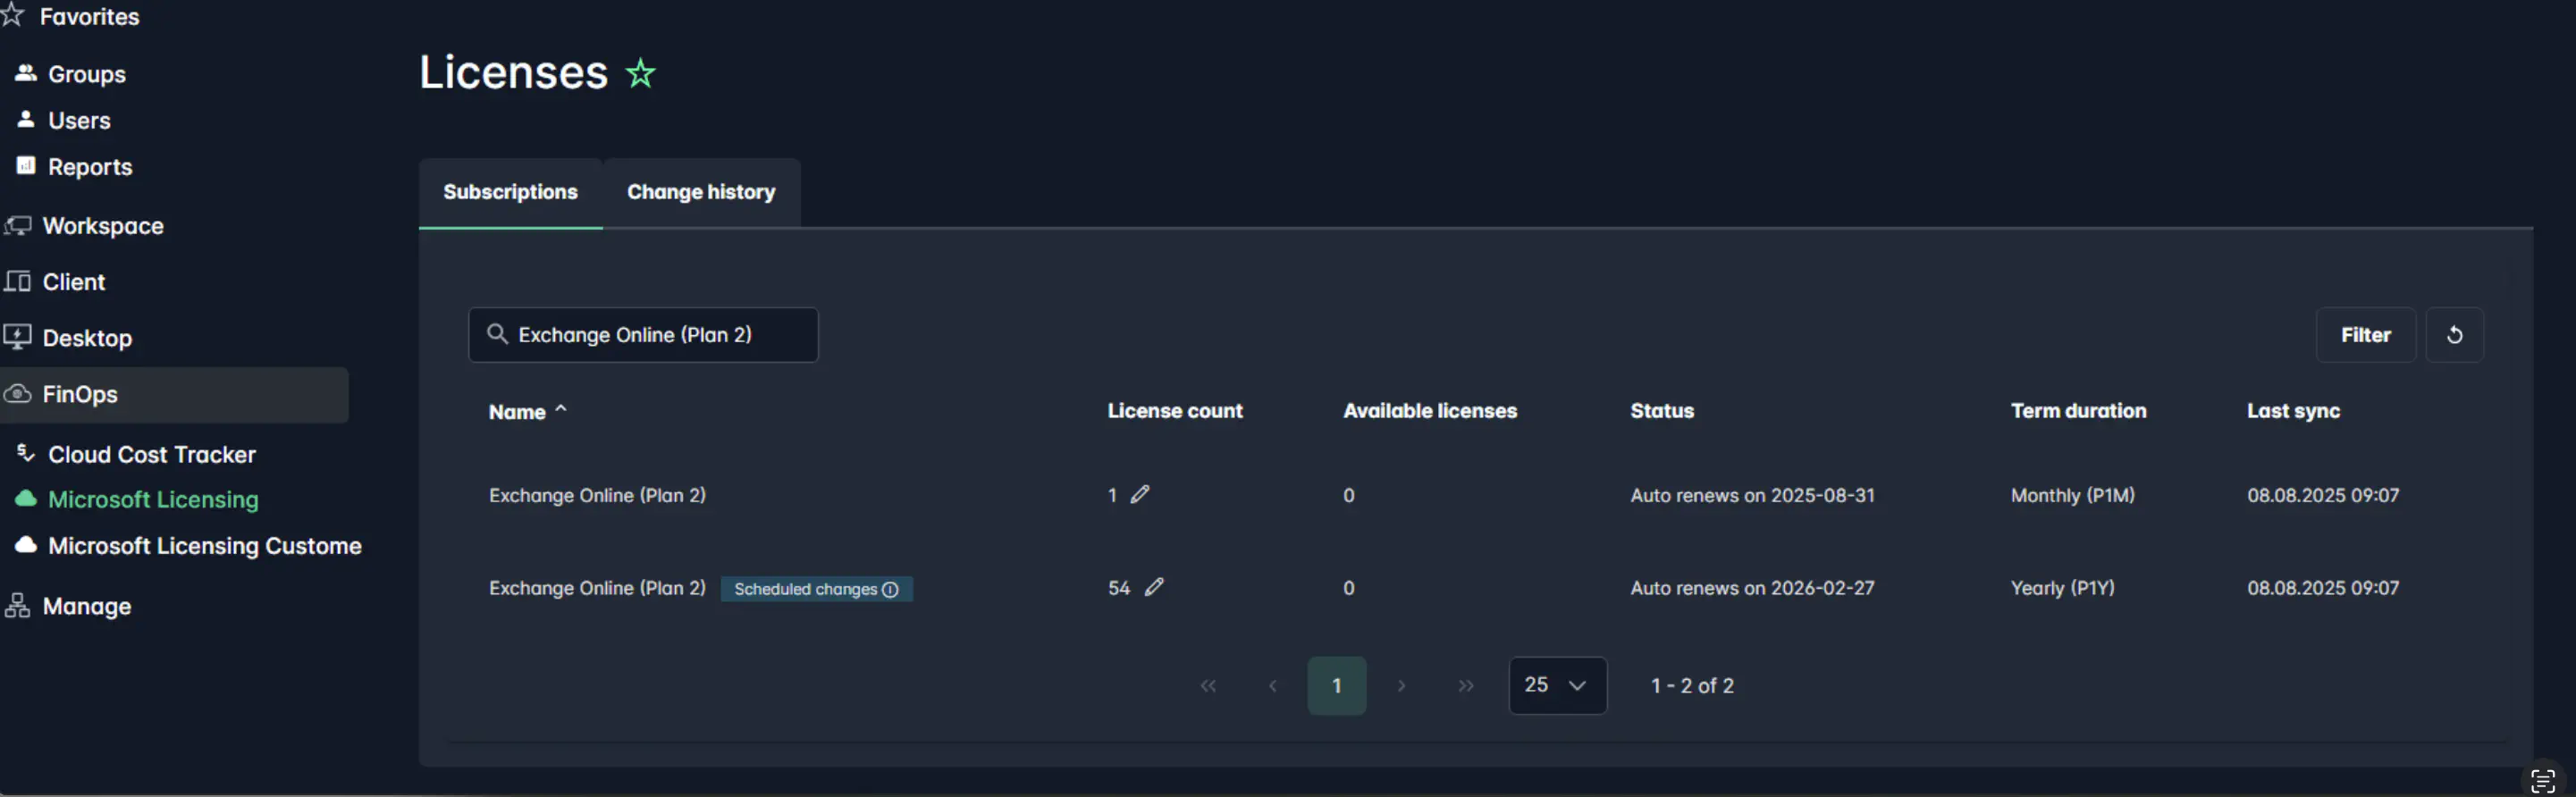Click the Microsoft Licensing Custome cloud icon

tap(26, 545)
